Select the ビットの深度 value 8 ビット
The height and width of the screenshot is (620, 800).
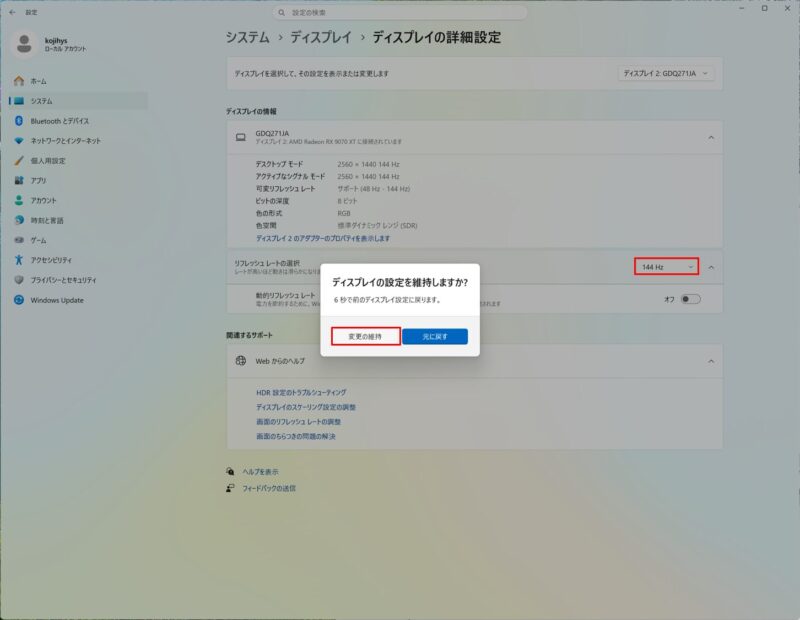347,201
